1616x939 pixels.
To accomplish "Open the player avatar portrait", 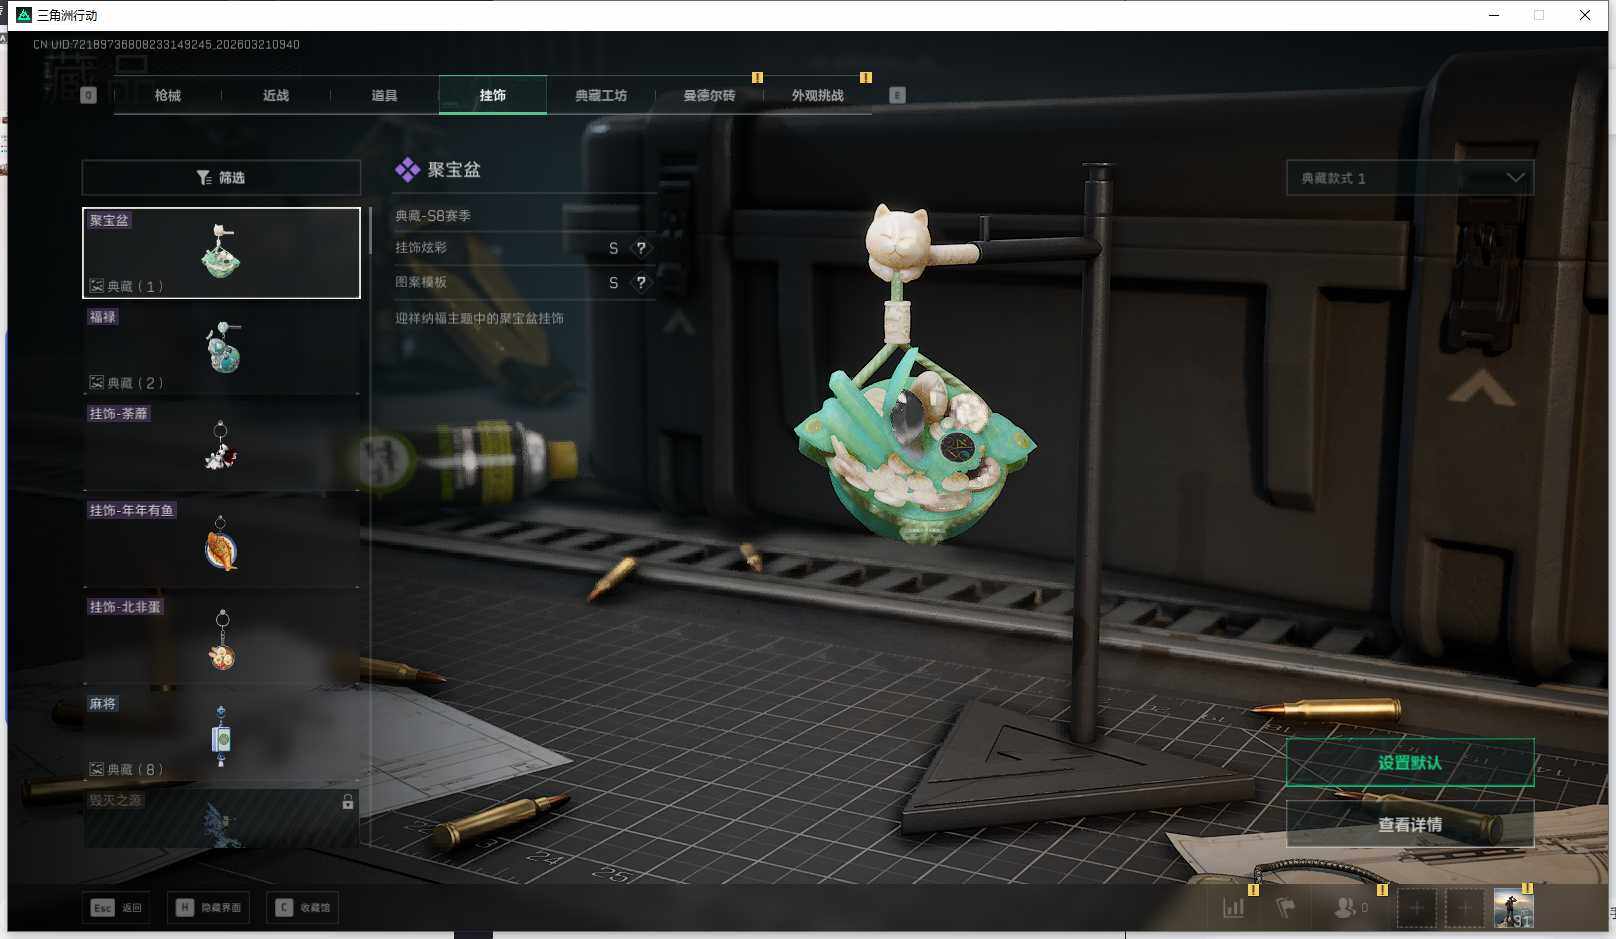I will (x=1513, y=908).
